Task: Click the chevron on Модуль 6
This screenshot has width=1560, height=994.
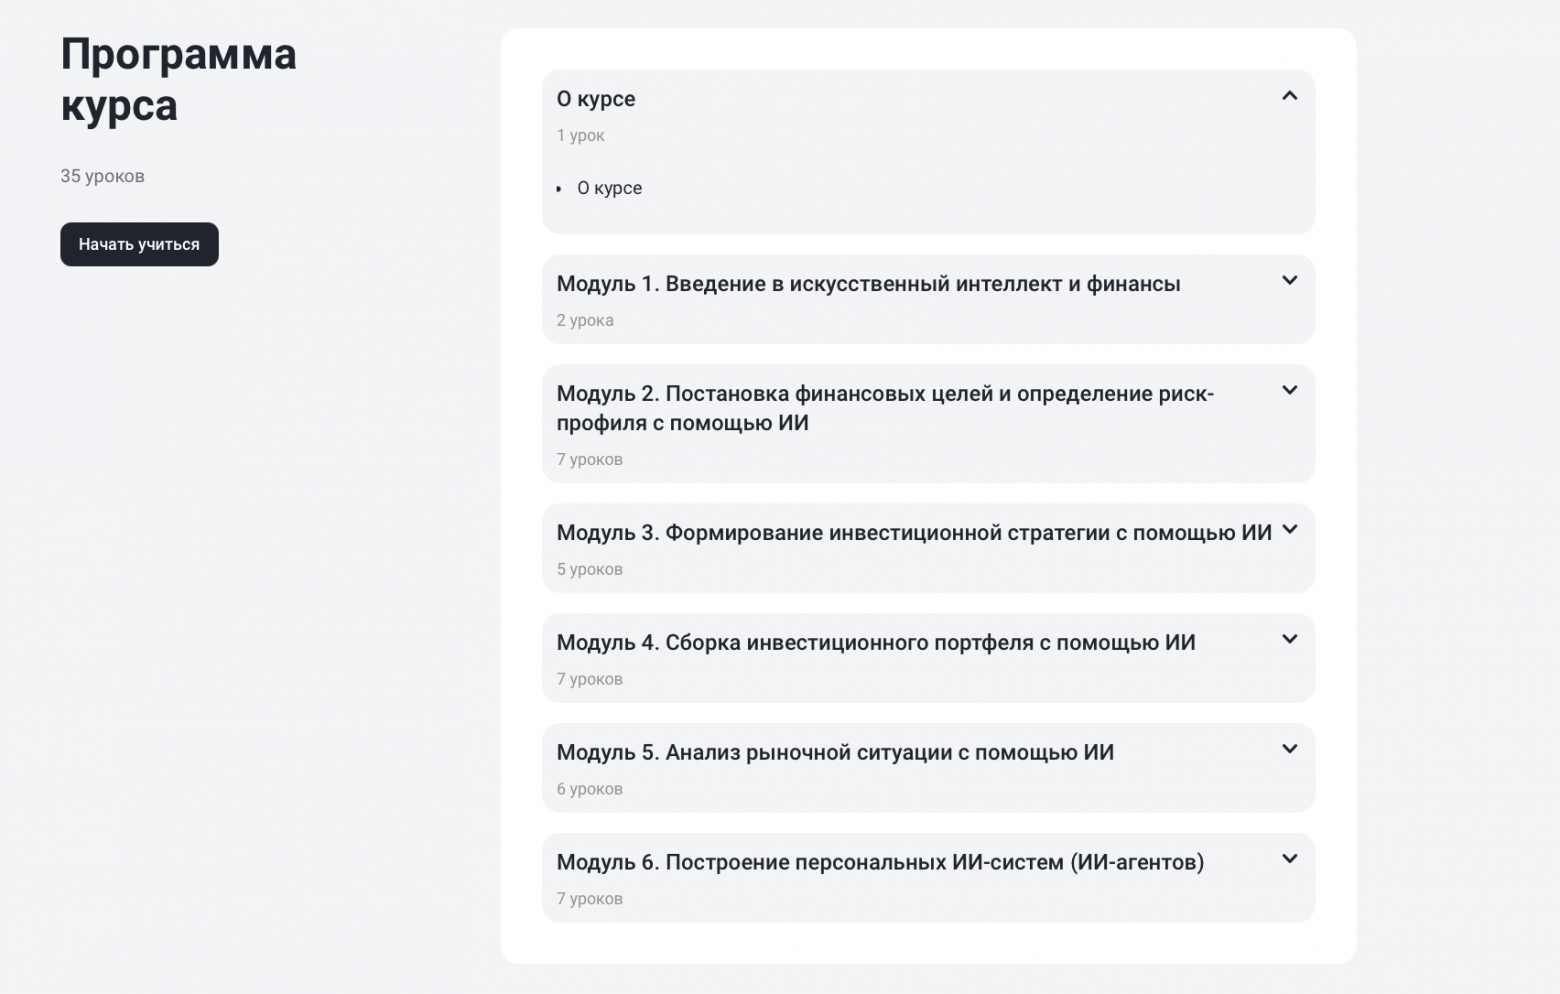Action: (1290, 858)
